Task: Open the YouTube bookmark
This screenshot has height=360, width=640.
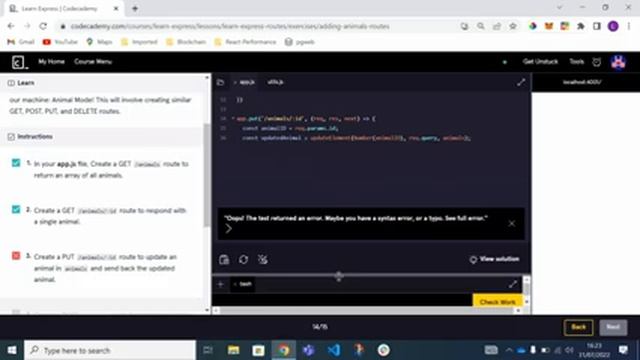Action: 60,42
